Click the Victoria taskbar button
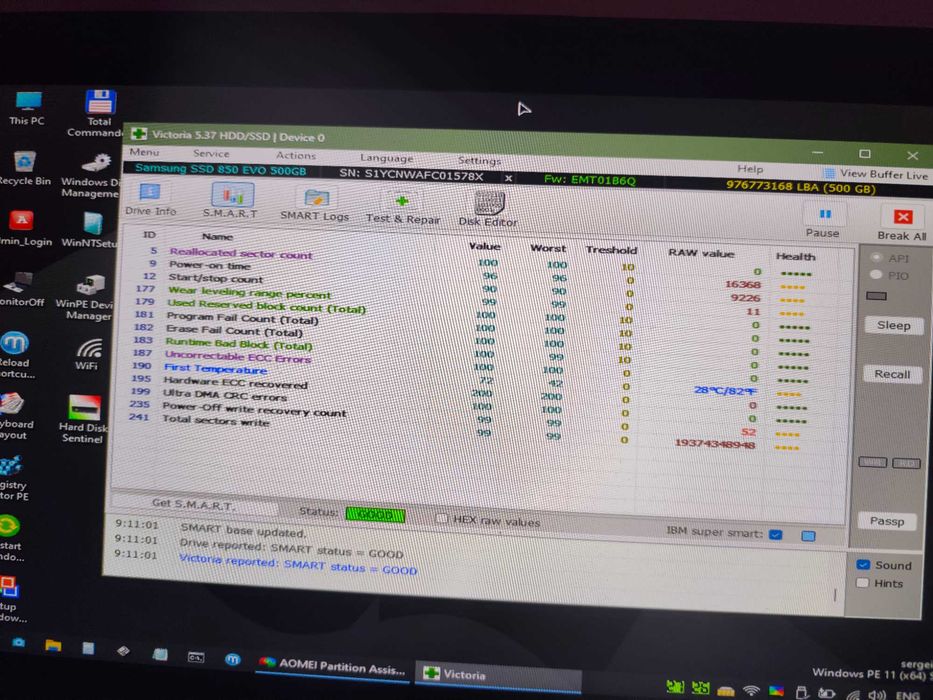This screenshot has height=700, width=933. pyautogui.click(x=498, y=675)
